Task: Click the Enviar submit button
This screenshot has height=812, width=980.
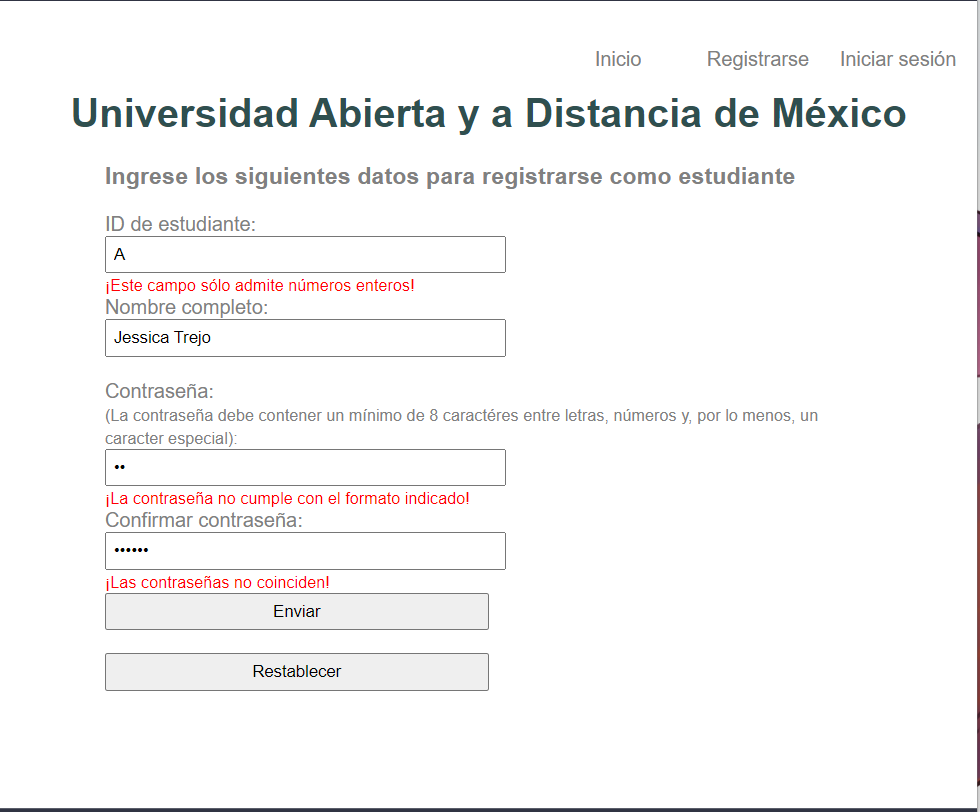Action: coord(296,611)
